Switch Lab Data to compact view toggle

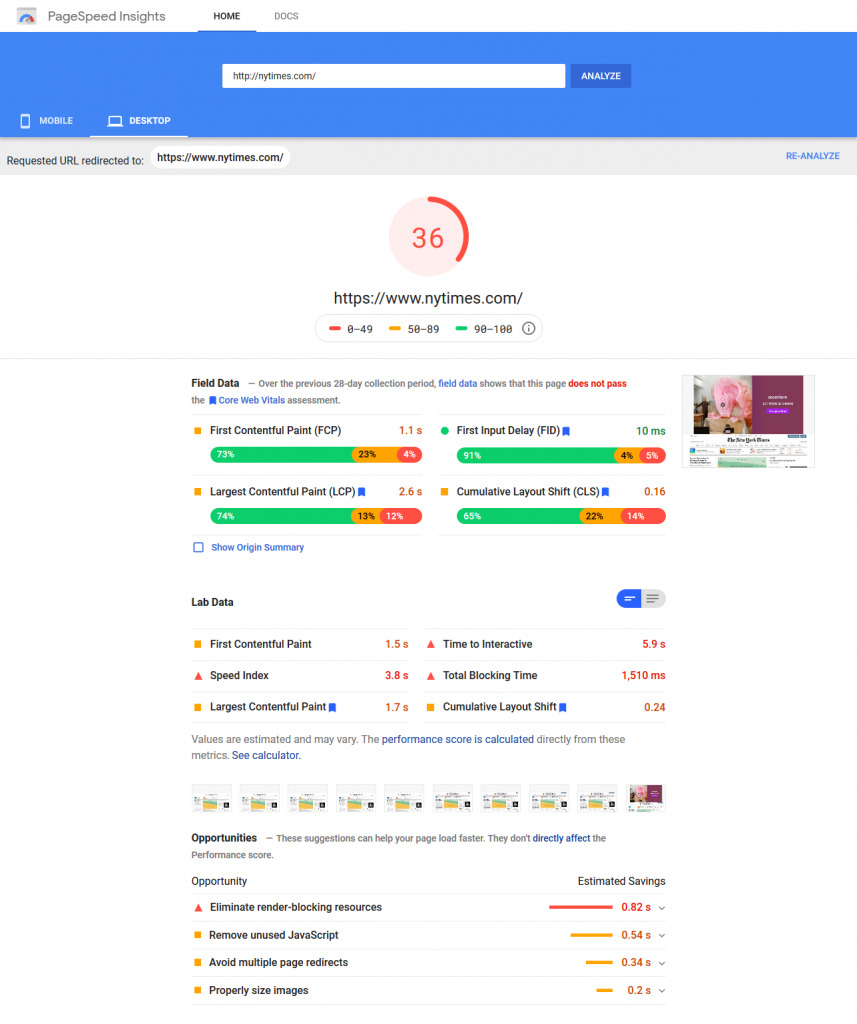(x=629, y=599)
